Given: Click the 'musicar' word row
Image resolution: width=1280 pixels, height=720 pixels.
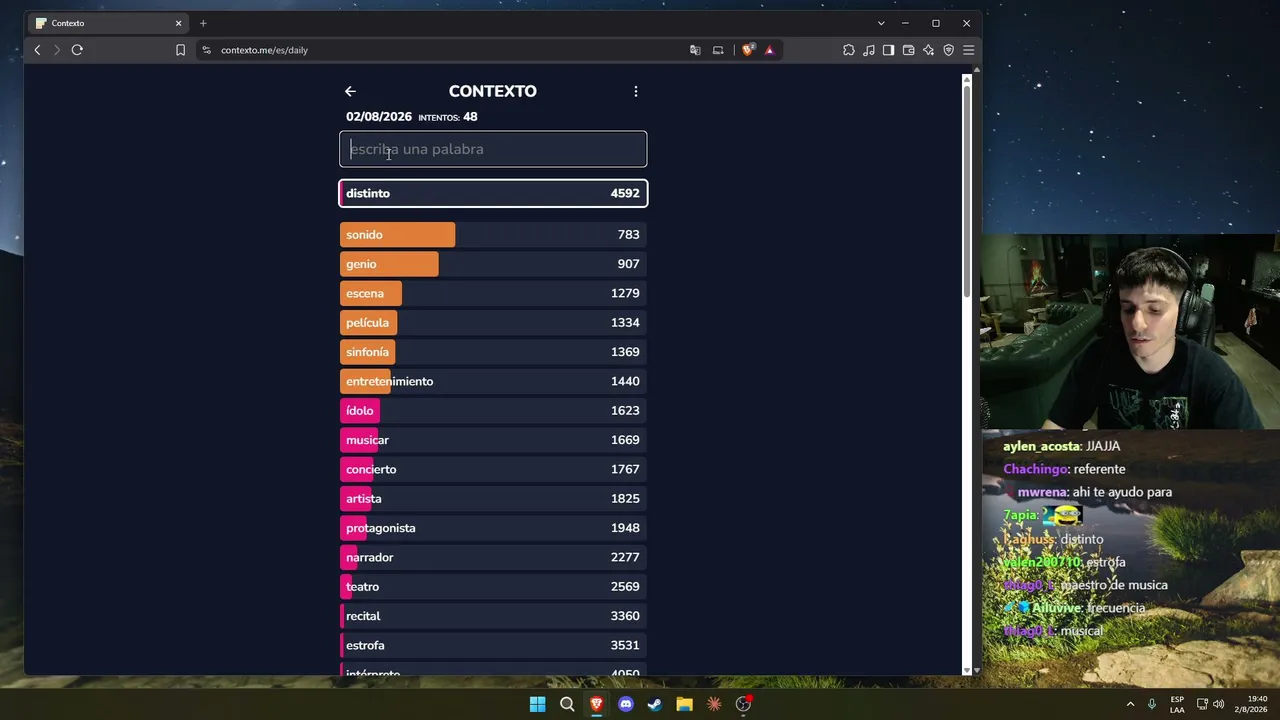Looking at the screenshot, I should tap(493, 440).
